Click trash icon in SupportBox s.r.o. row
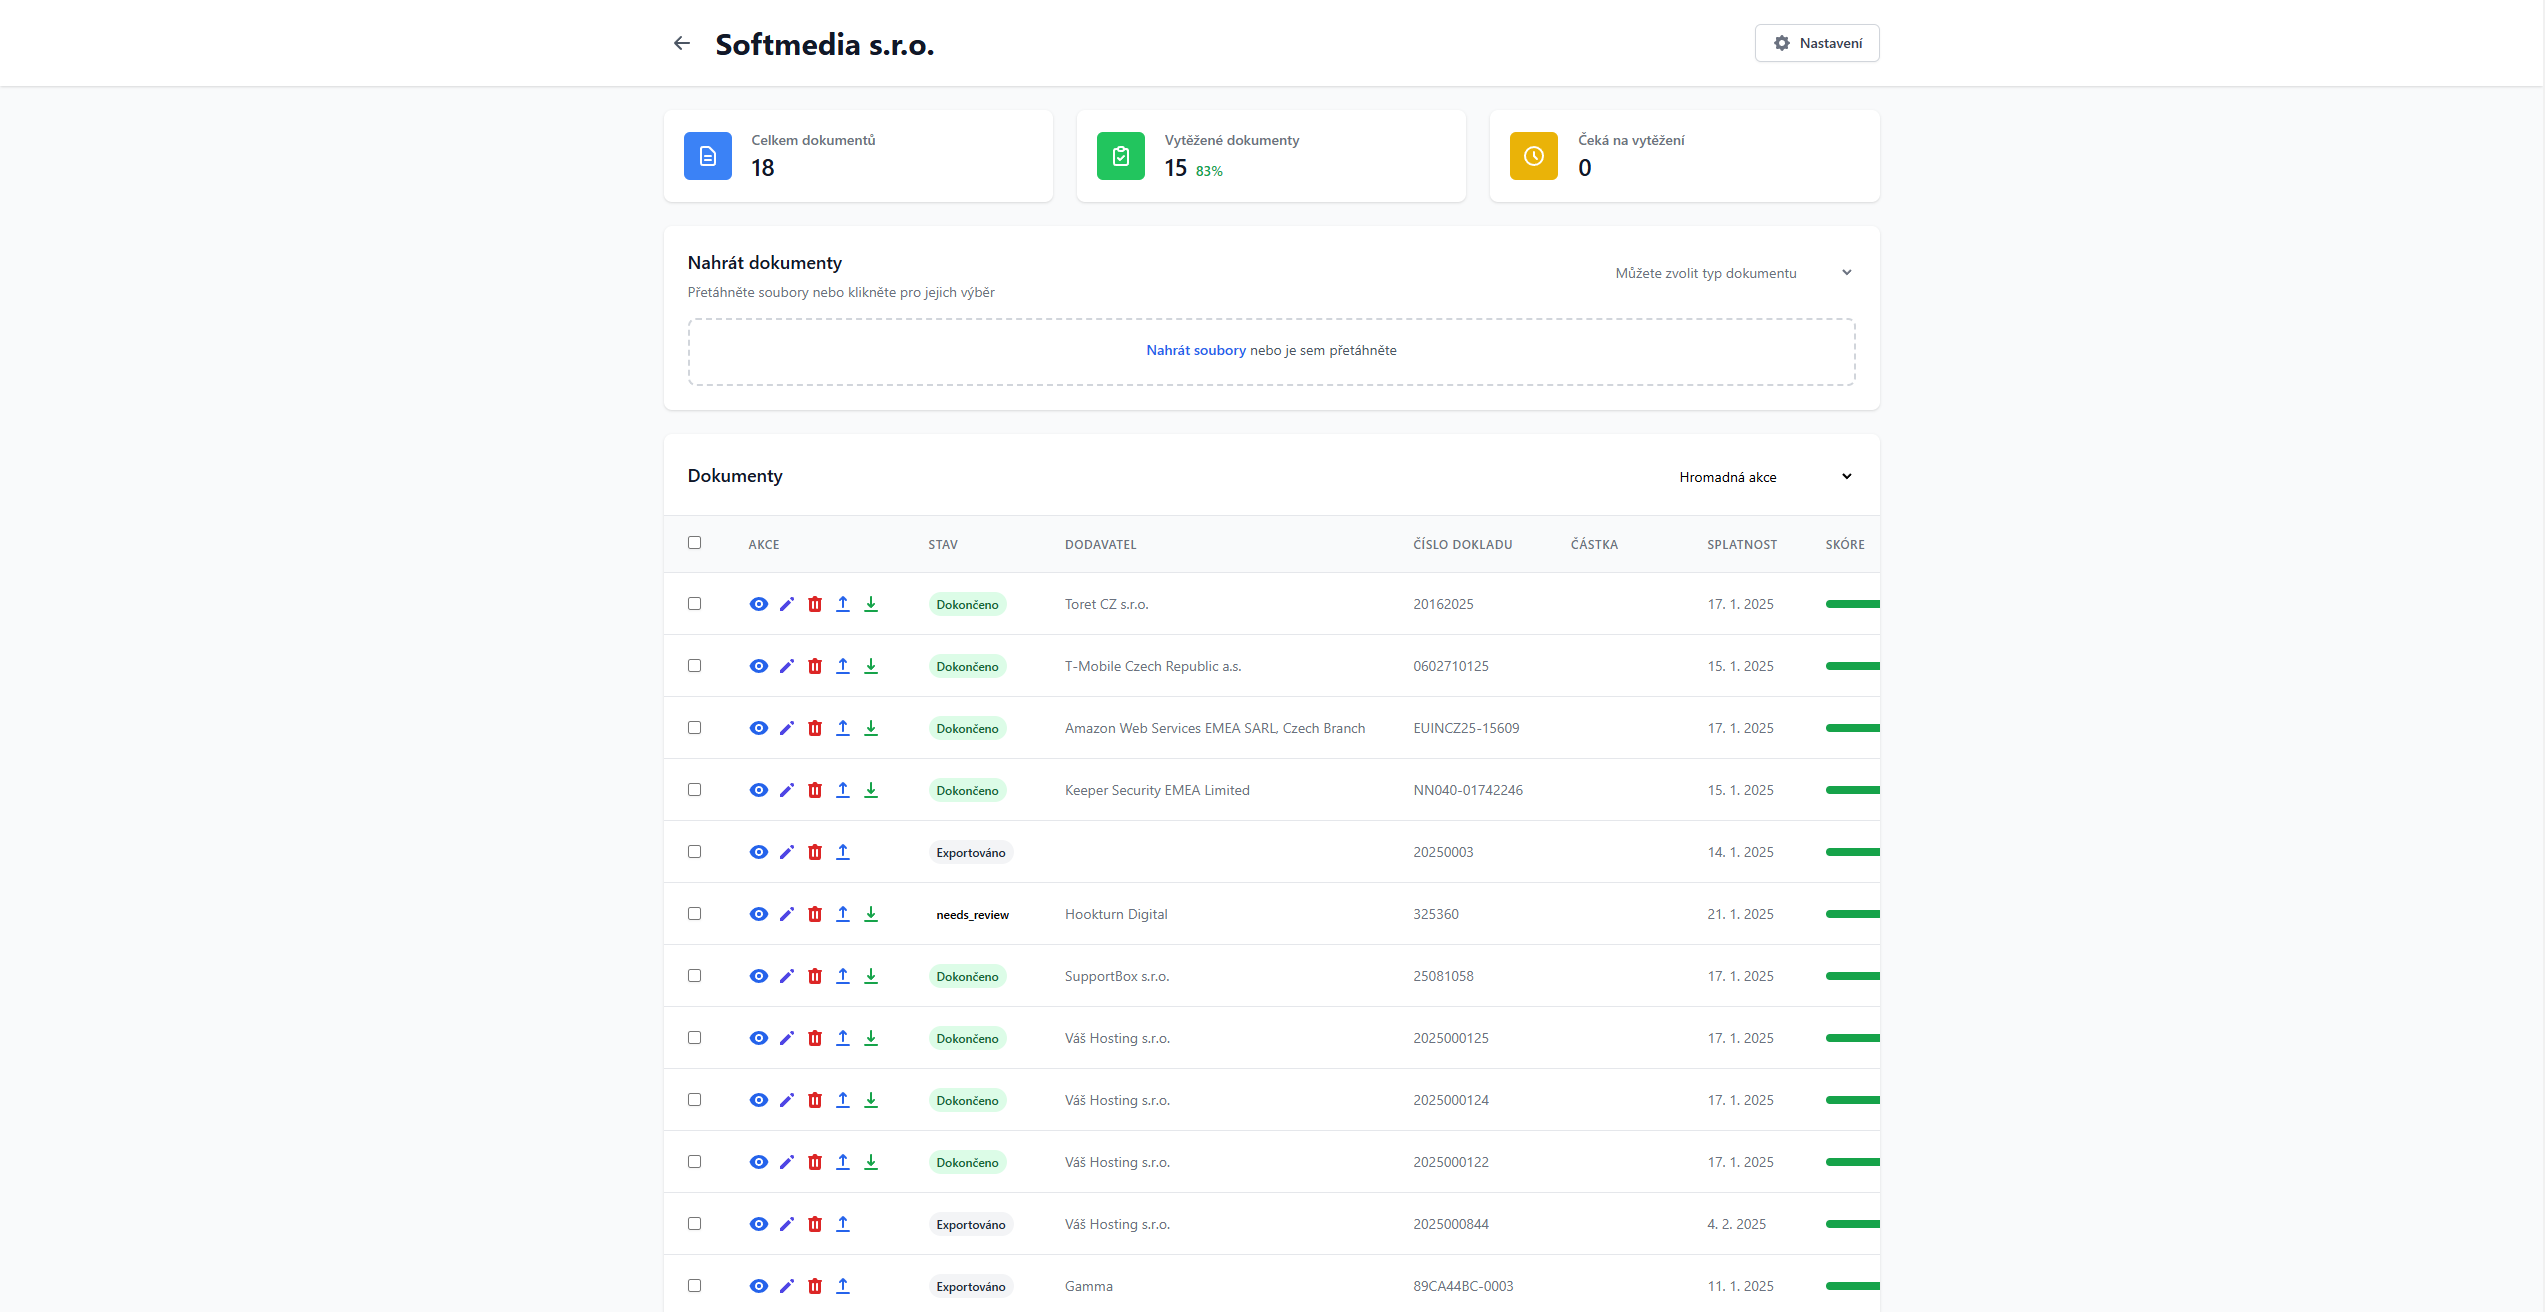The width and height of the screenshot is (2545, 1312). (815, 976)
